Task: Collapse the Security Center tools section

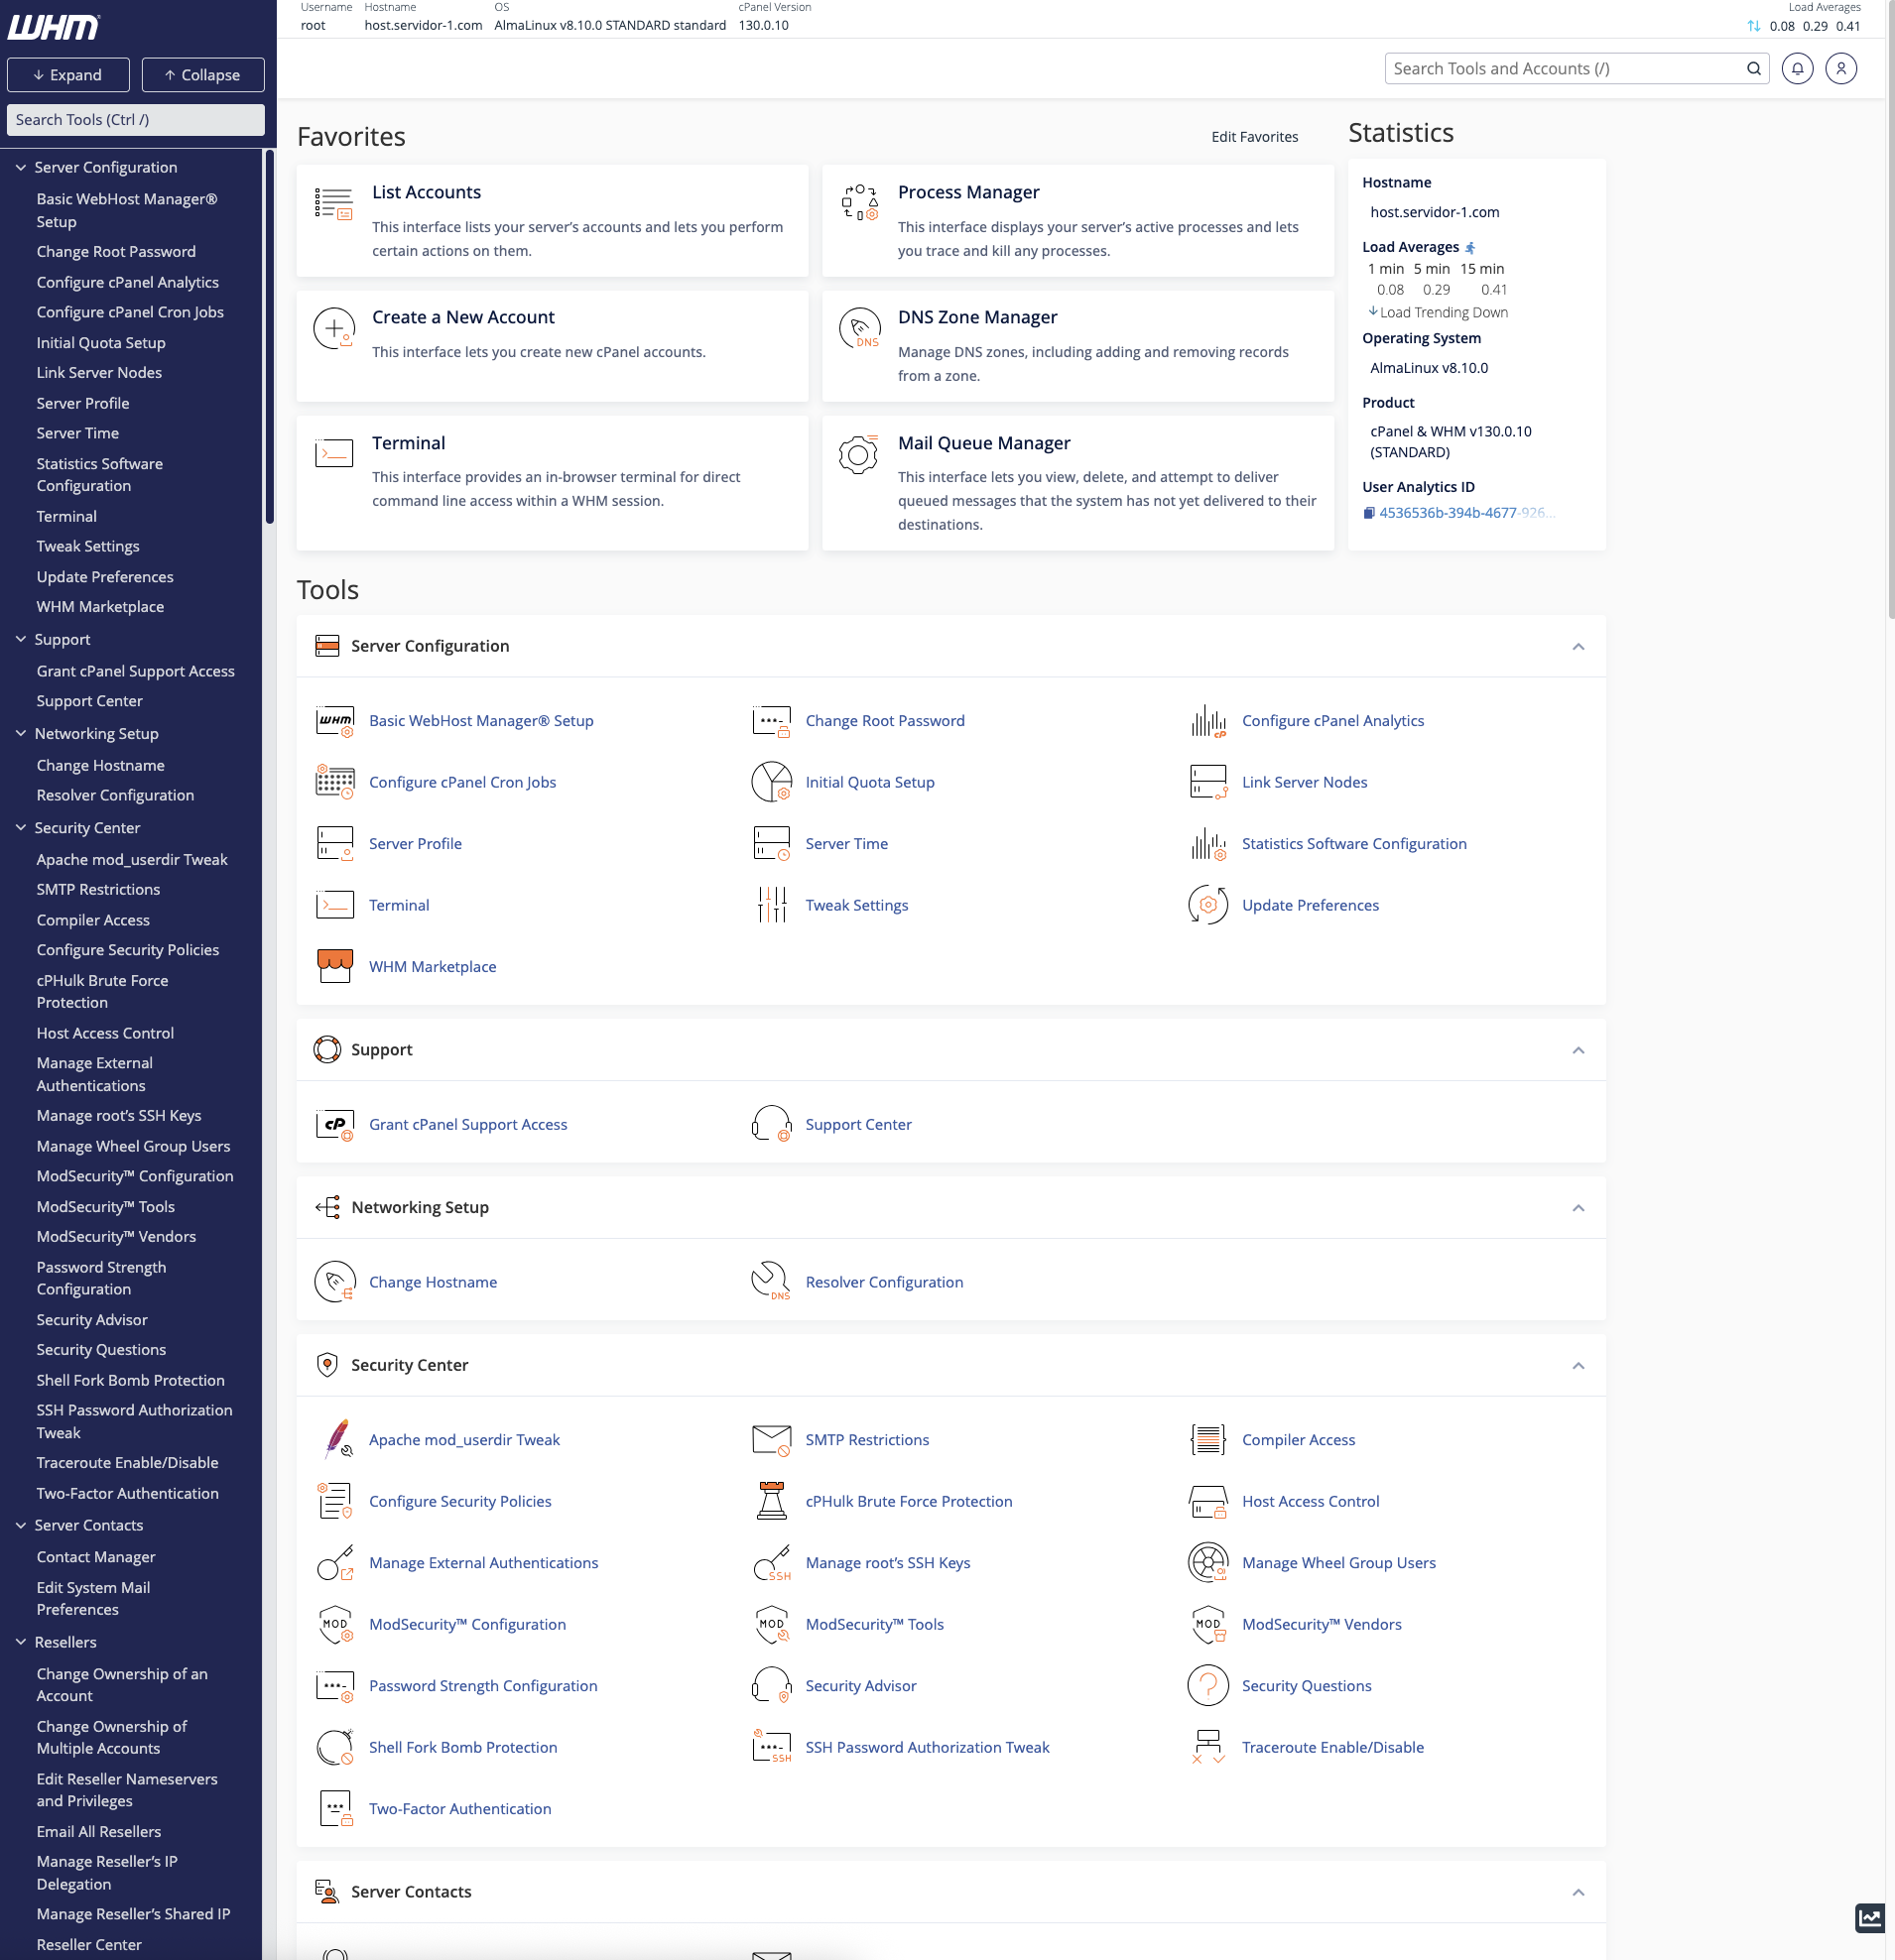Action: [1578, 1366]
